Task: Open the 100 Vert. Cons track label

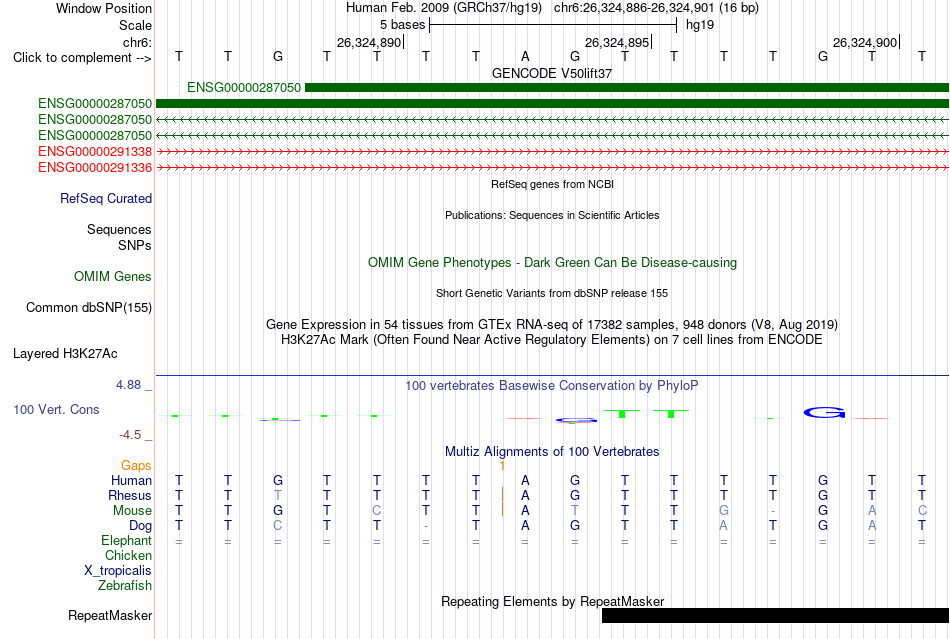Action: click(x=56, y=409)
